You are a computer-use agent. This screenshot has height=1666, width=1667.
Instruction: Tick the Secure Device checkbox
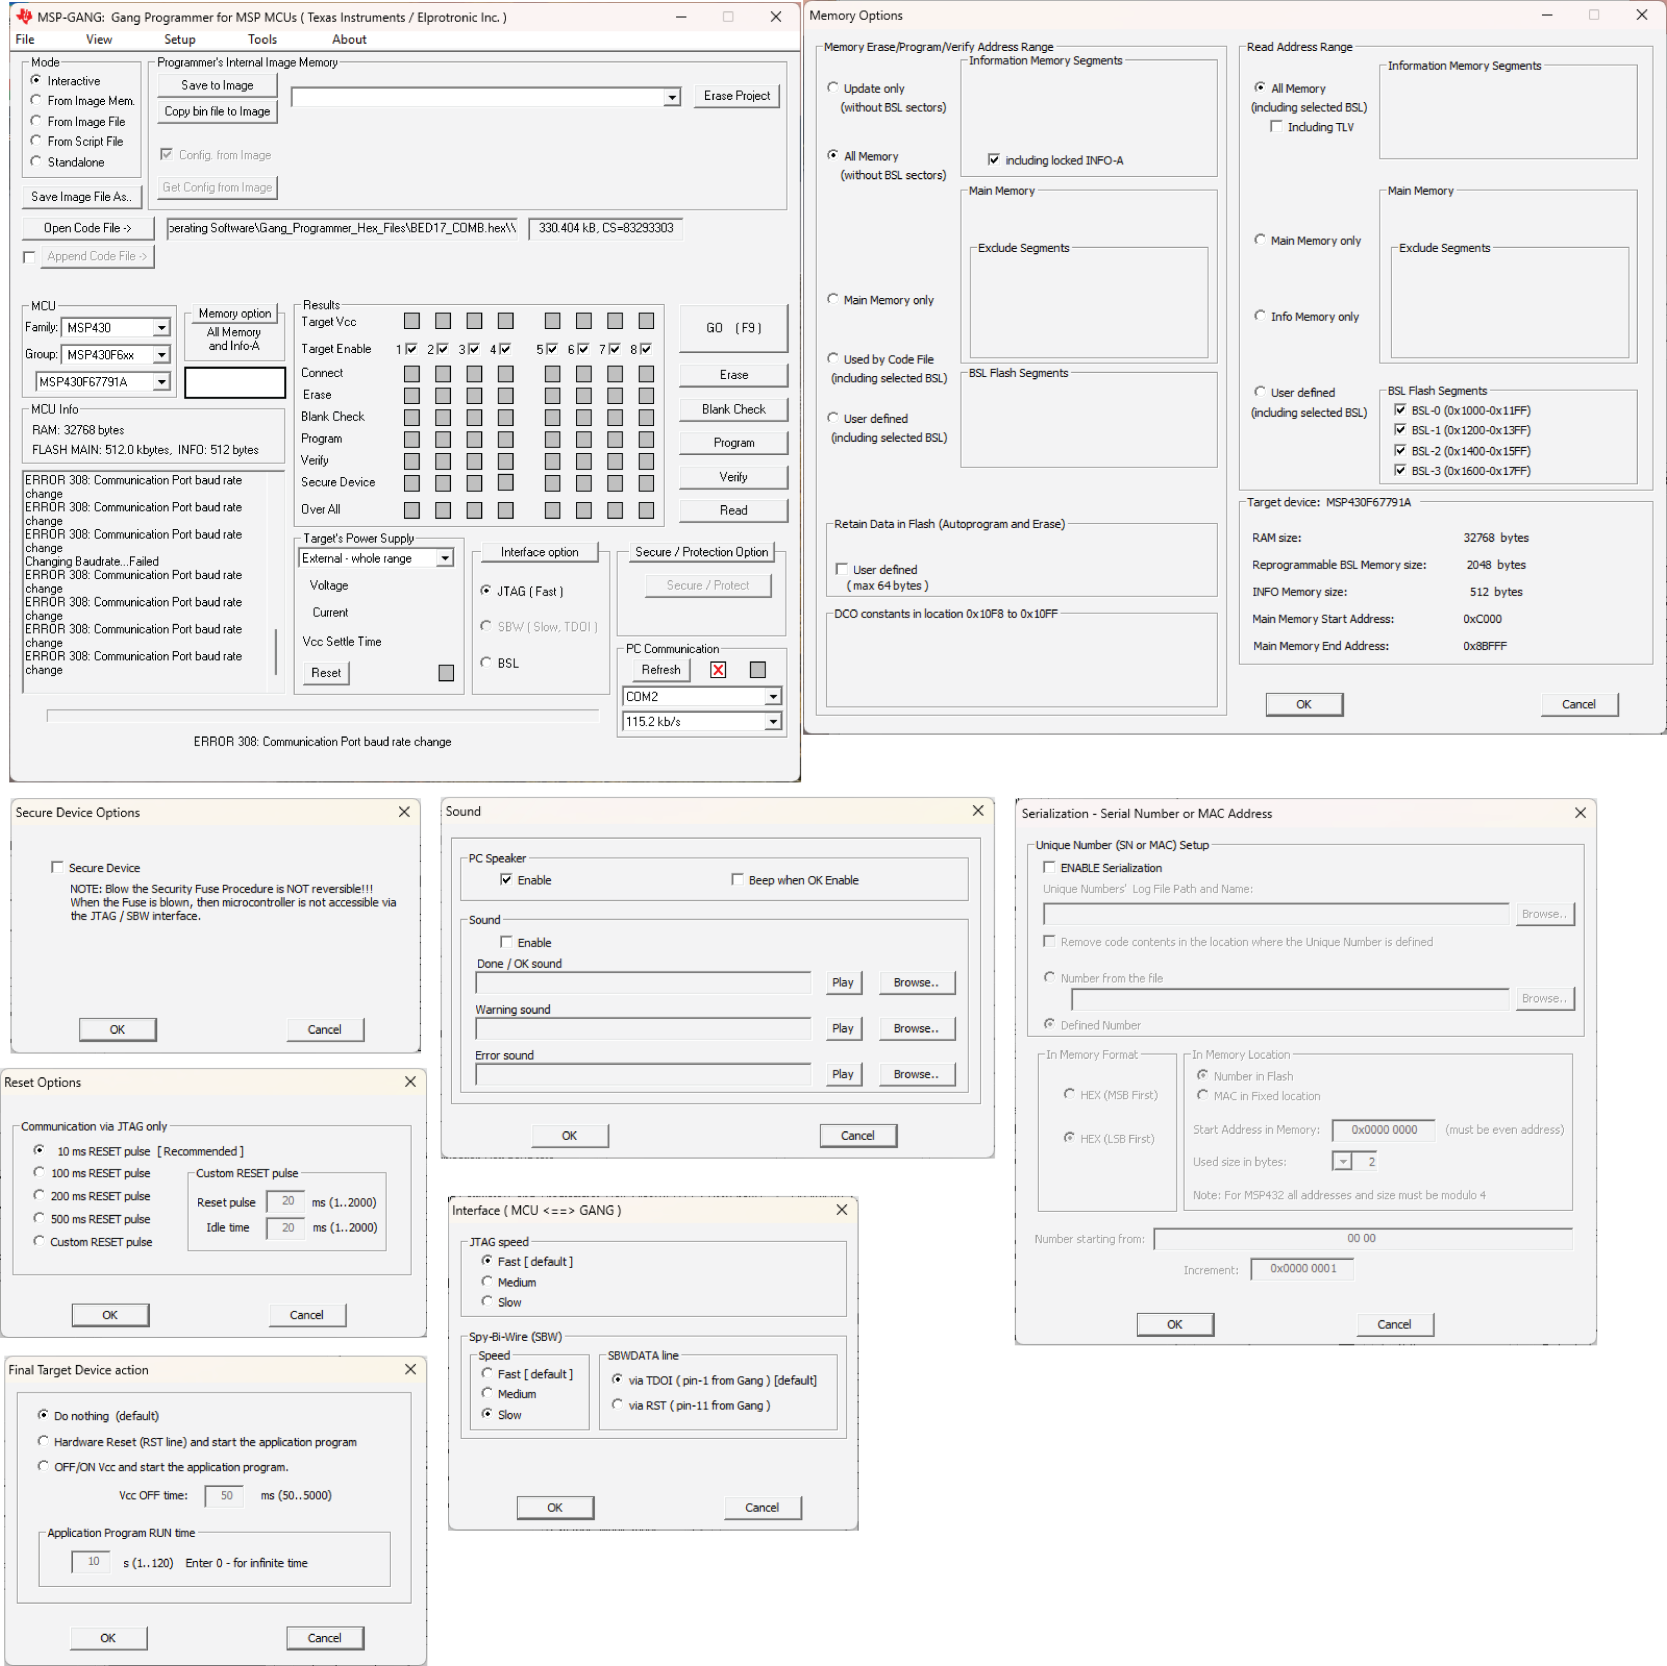(x=58, y=868)
